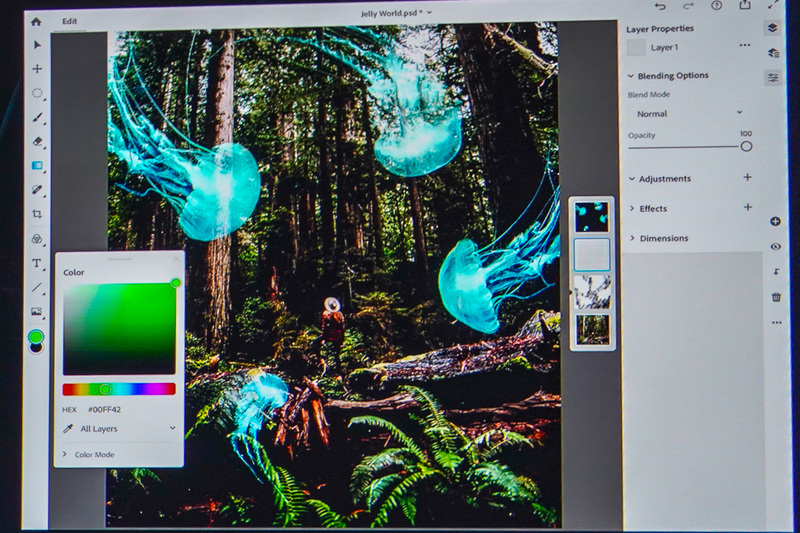Click the black background color swatch
The height and width of the screenshot is (533, 800).
tap(36, 349)
